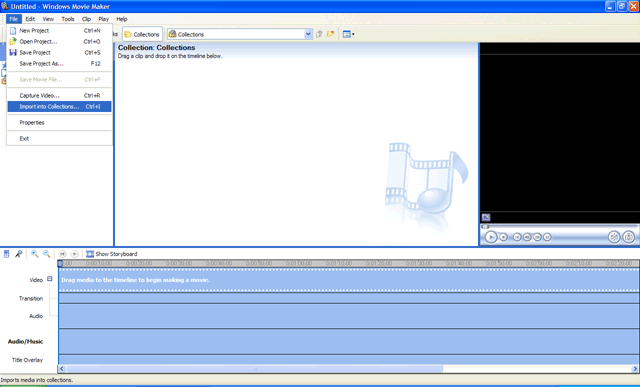Choose Open Project from the File menu

pos(59,42)
